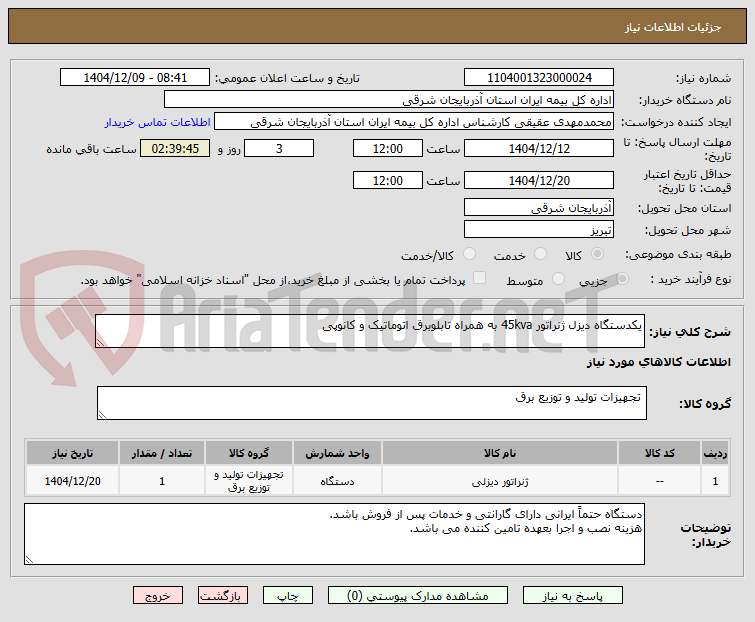Open the اطلاعات تماس خریدار link
The width and height of the screenshot is (755, 622).
[x=157, y=122]
